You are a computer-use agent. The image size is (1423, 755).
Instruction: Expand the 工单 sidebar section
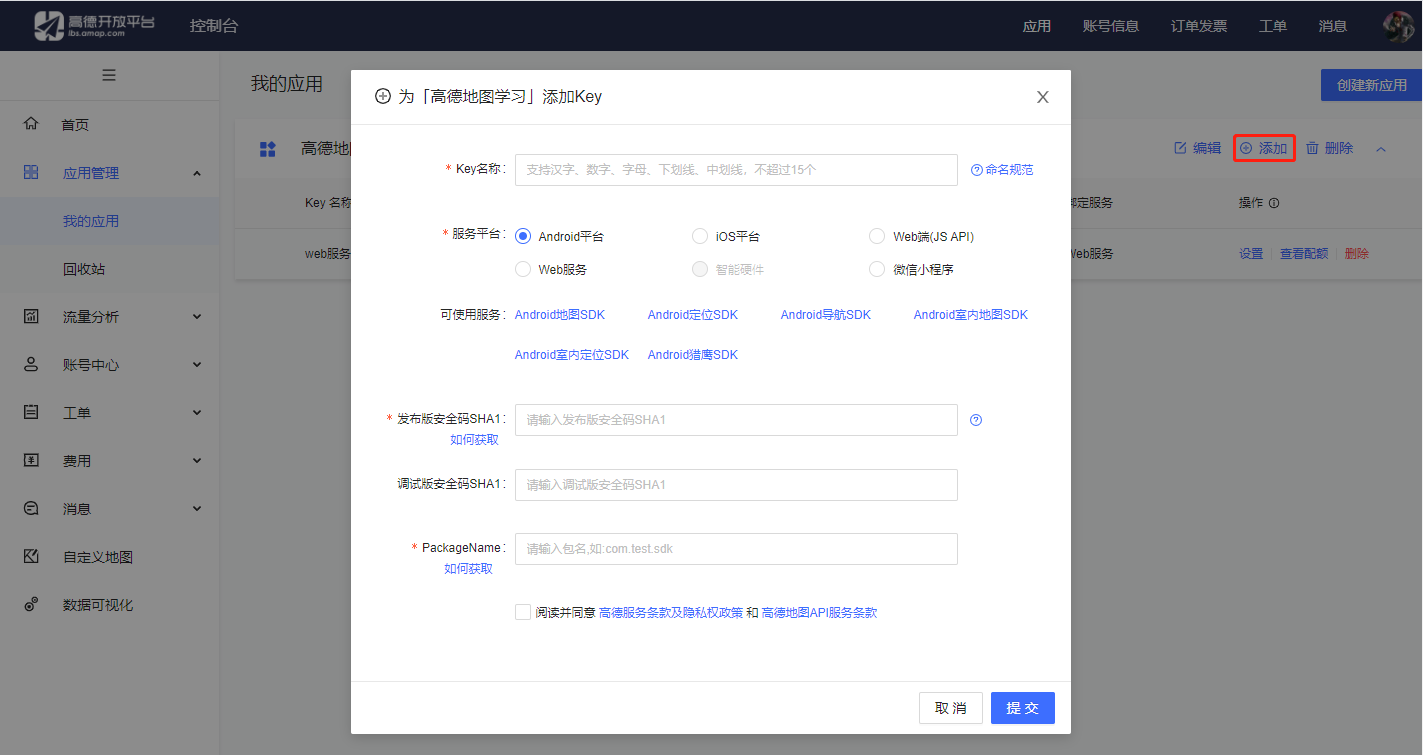click(x=196, y=413)
